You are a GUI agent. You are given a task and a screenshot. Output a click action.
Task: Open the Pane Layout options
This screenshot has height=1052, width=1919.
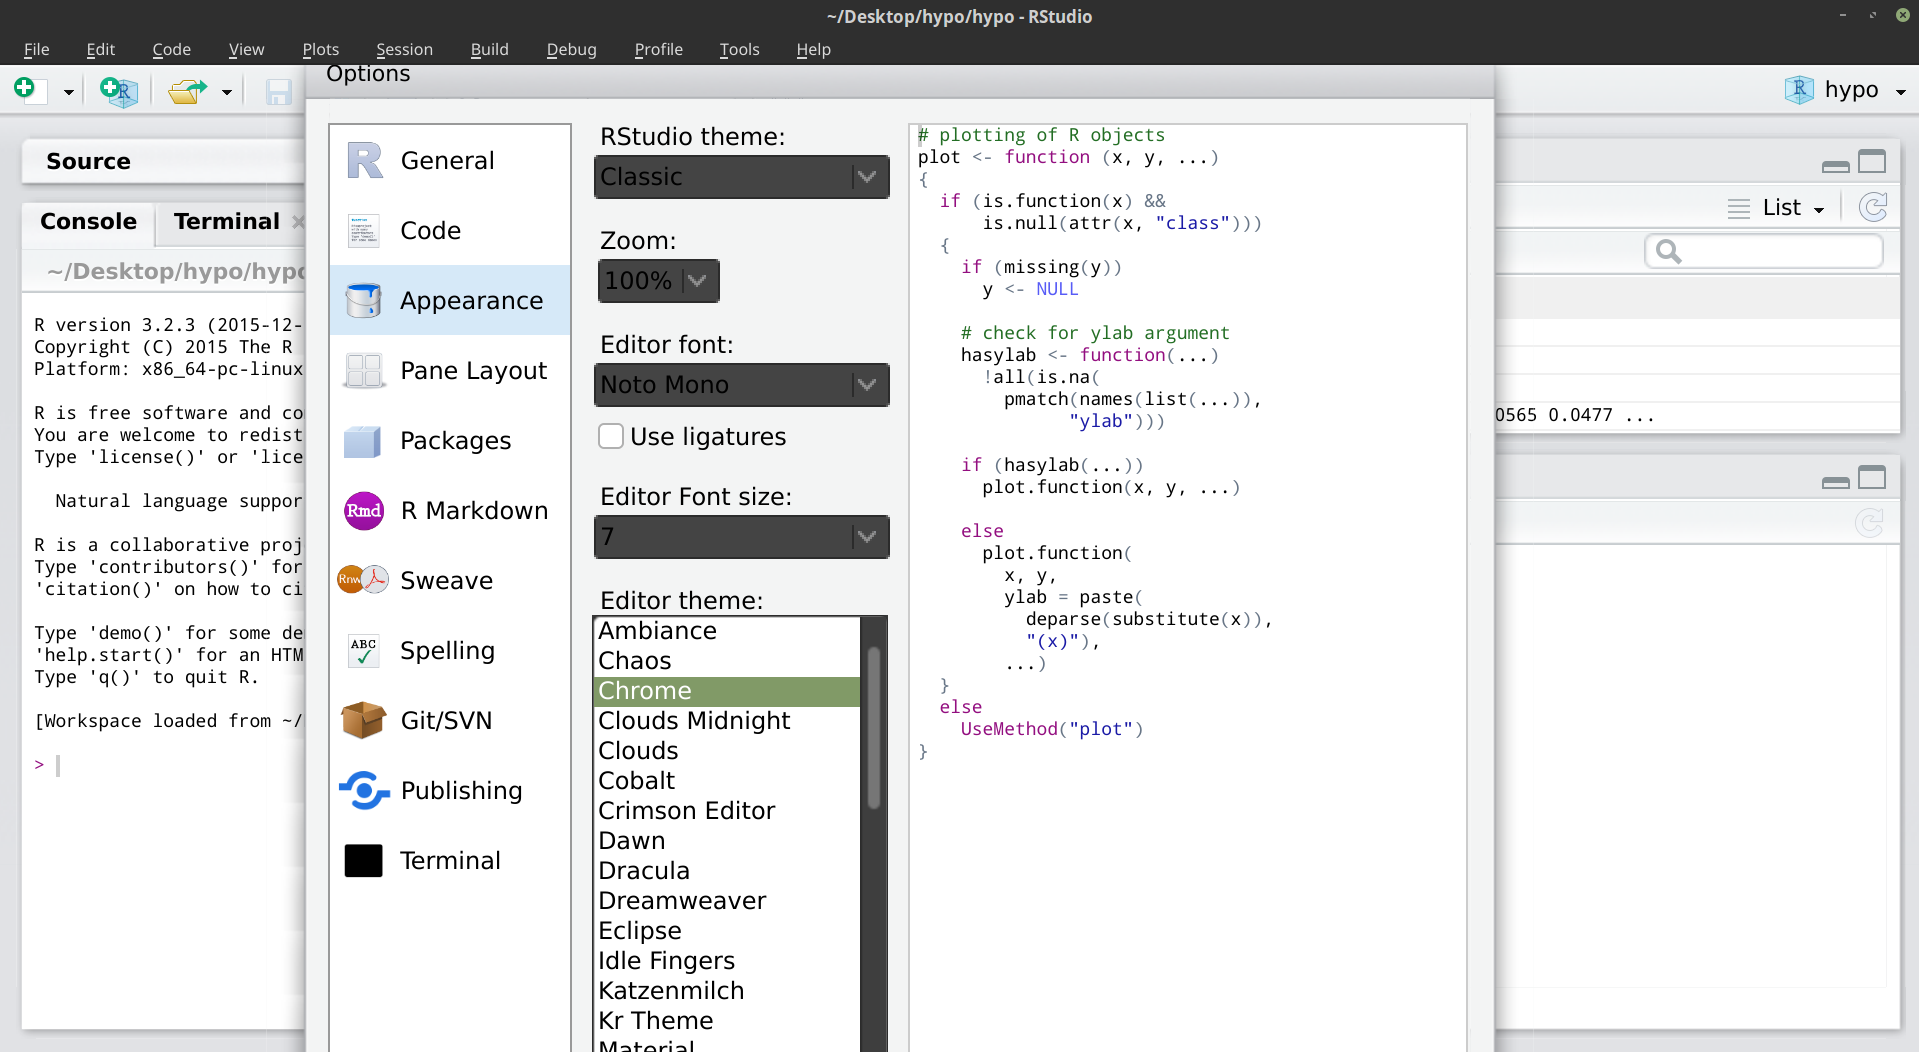click(450, 370)
